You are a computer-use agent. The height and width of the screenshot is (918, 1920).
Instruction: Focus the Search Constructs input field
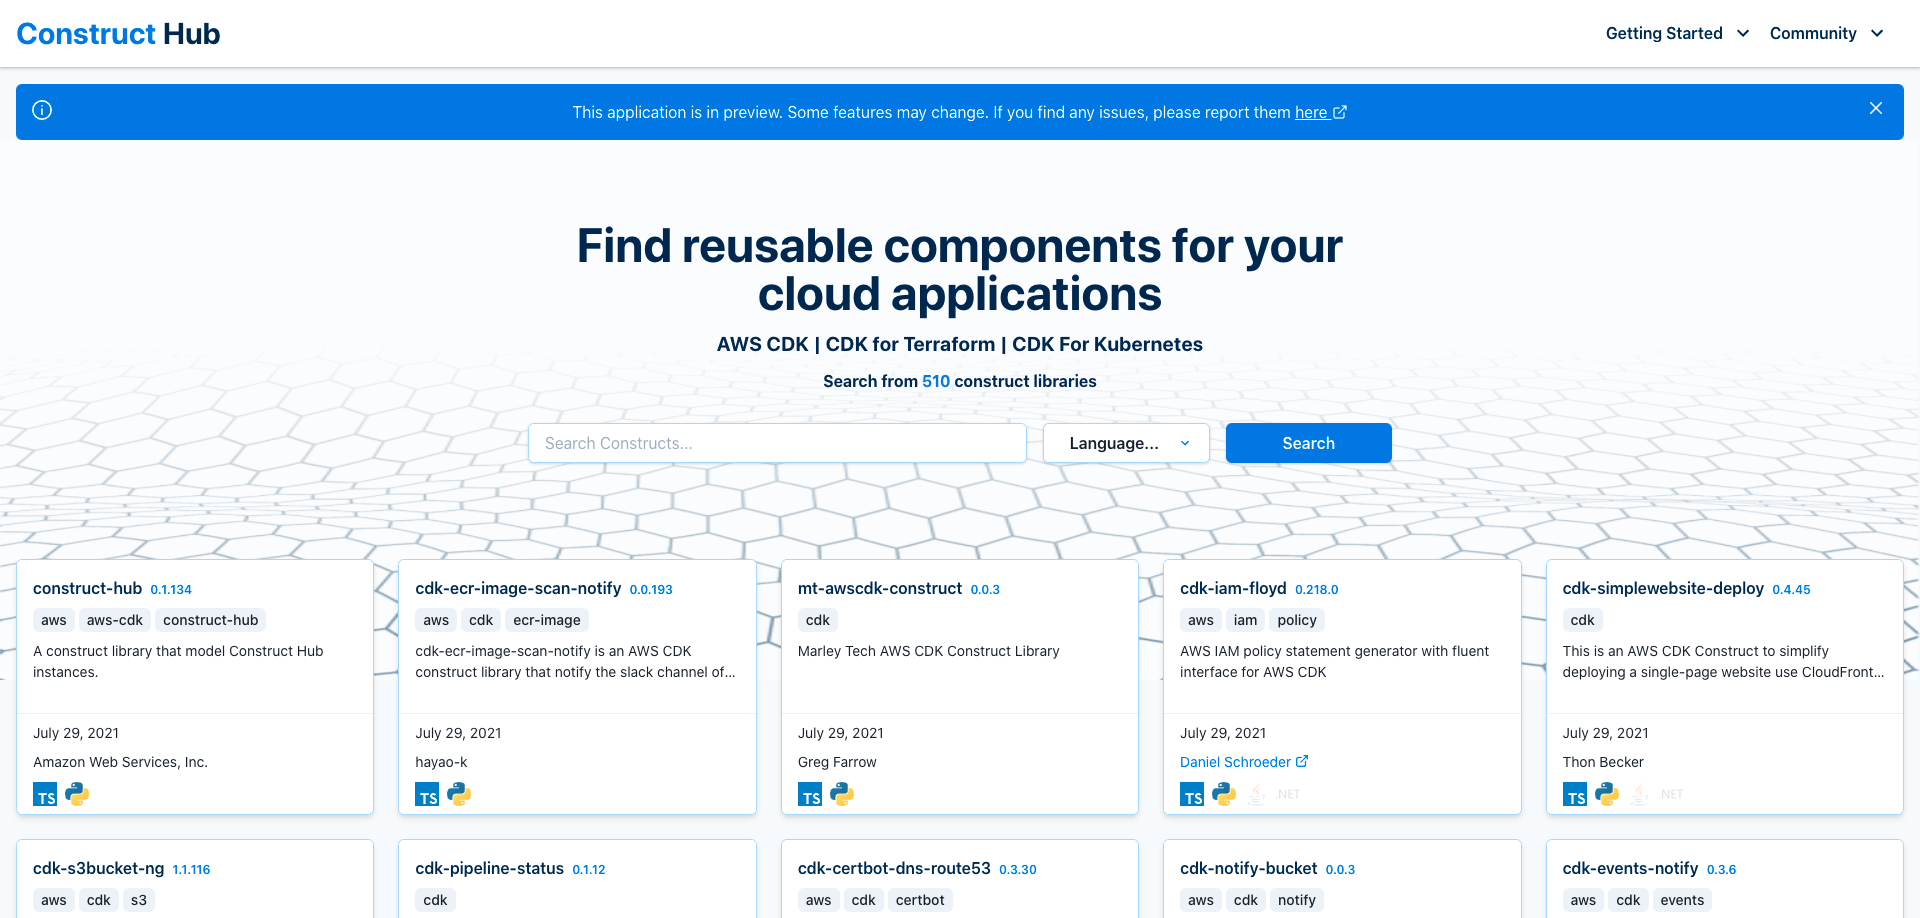(x=777, y=443)
